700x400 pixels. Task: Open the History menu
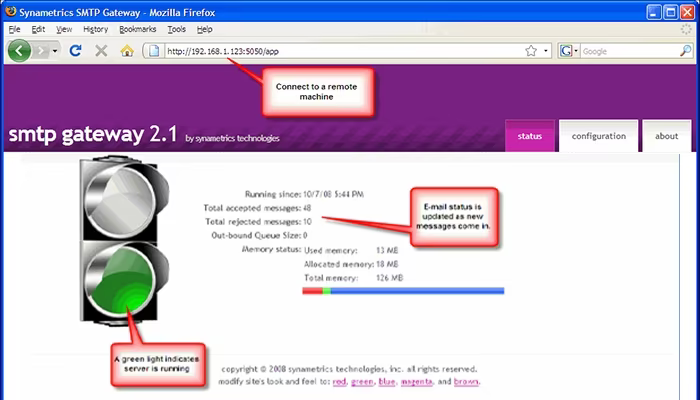(x=96, y=29)
